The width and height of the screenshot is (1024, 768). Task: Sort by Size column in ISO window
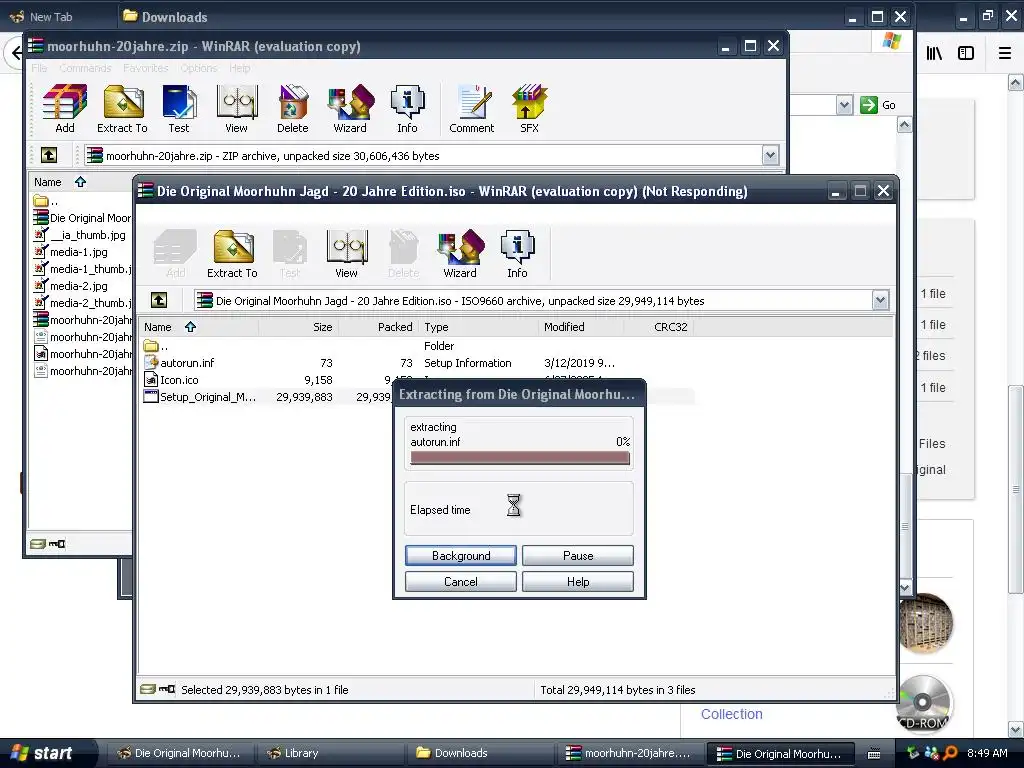[298, 327]
